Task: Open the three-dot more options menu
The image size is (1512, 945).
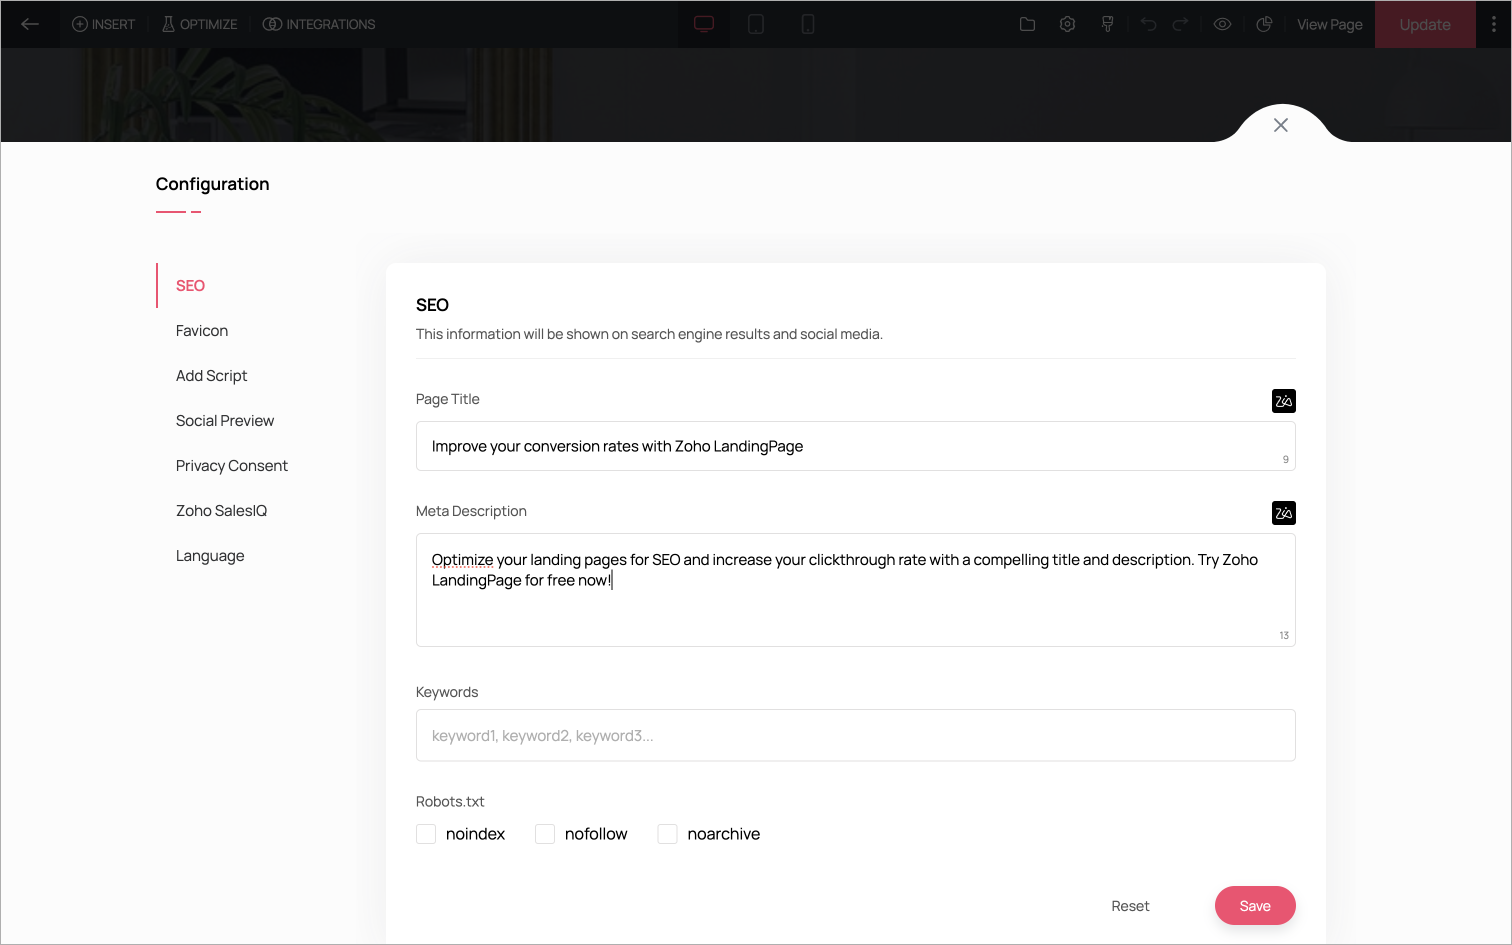Action: [x=1494, y=24]
